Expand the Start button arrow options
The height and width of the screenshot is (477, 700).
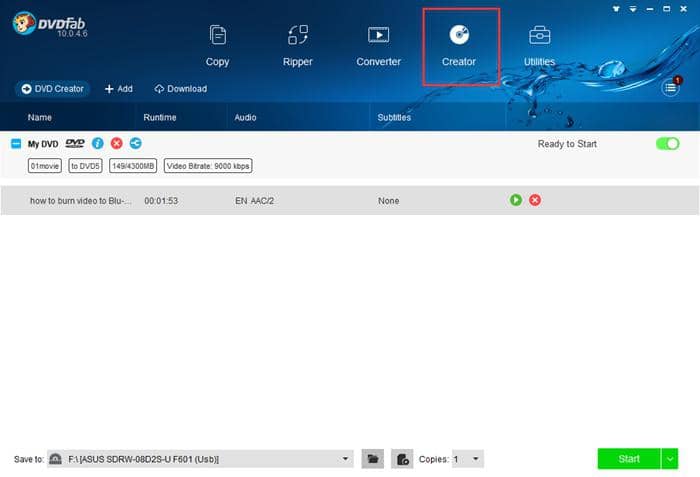[670, 459]
